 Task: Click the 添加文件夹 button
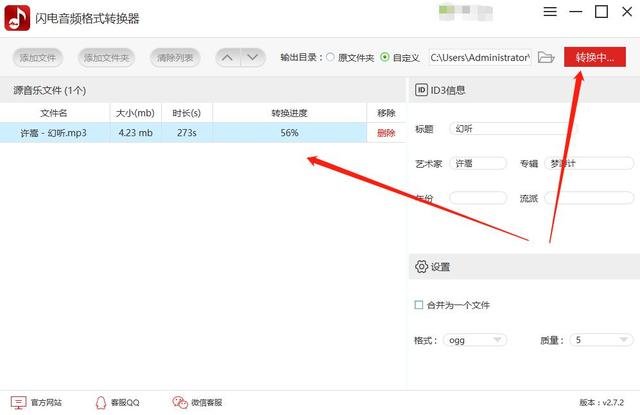click(x=106, y=58)
